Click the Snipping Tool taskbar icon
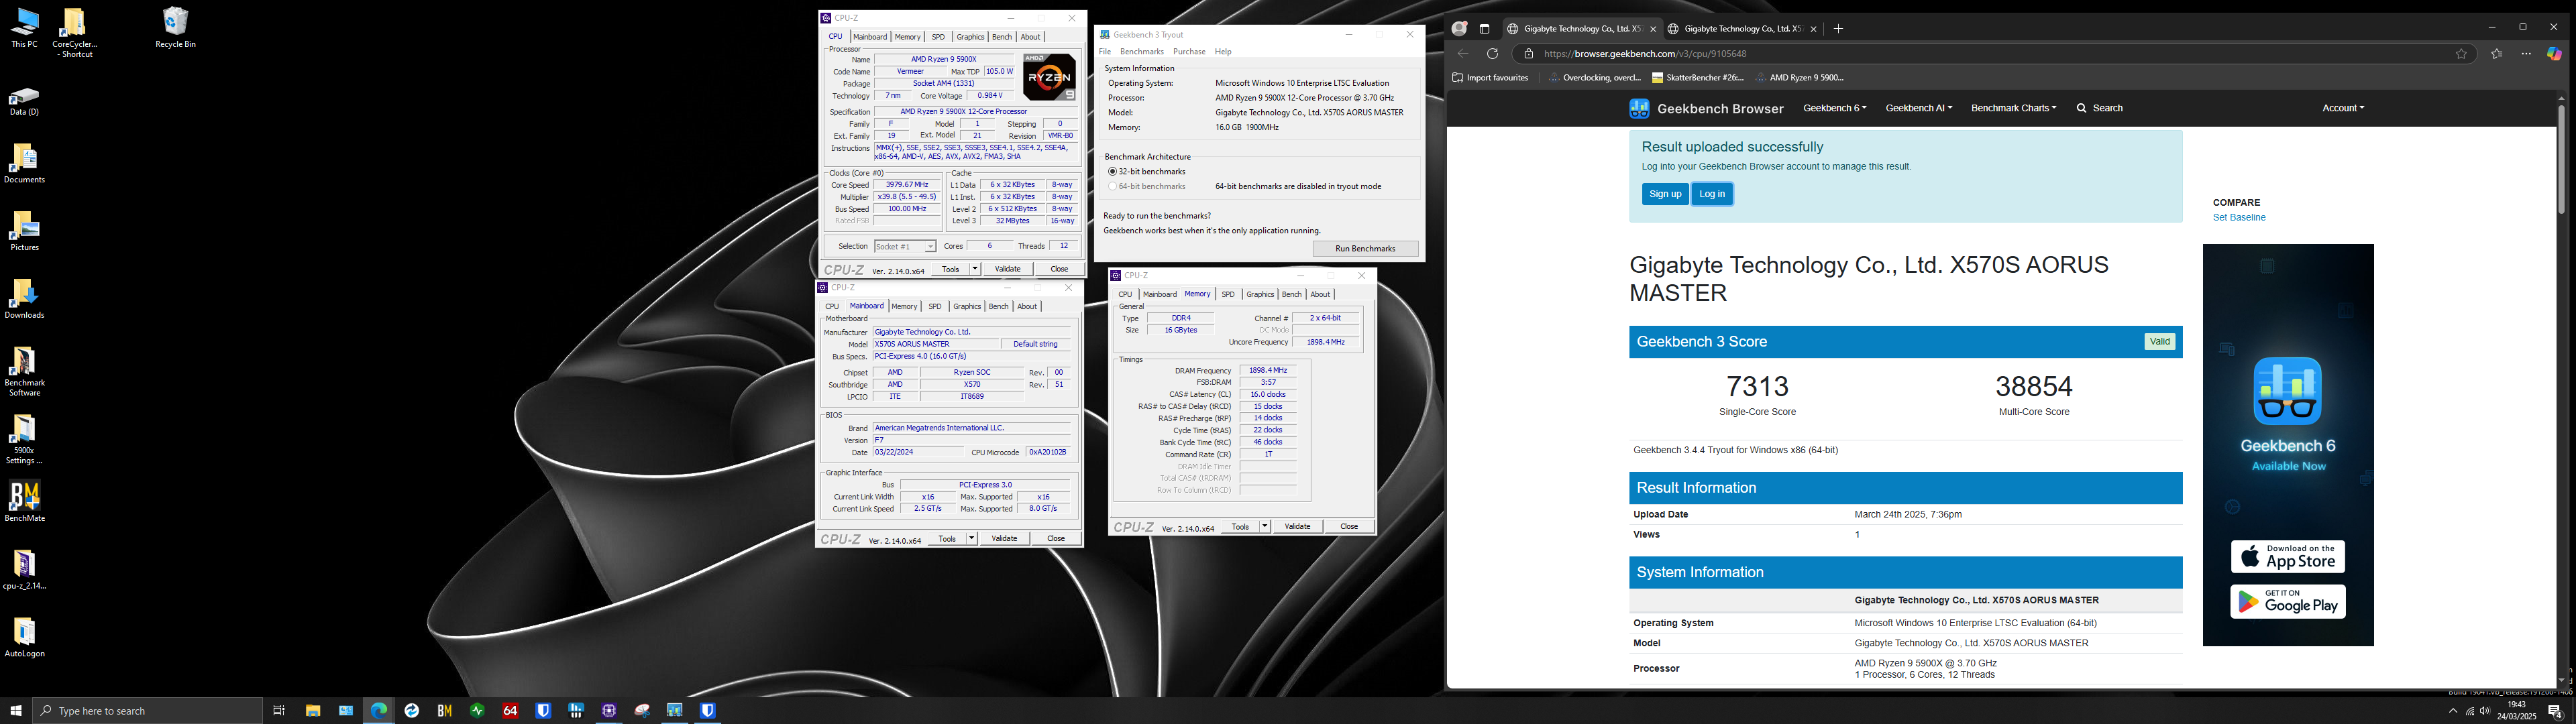The height and width of the screenshot is (724, 2576). tap(642, 711)
